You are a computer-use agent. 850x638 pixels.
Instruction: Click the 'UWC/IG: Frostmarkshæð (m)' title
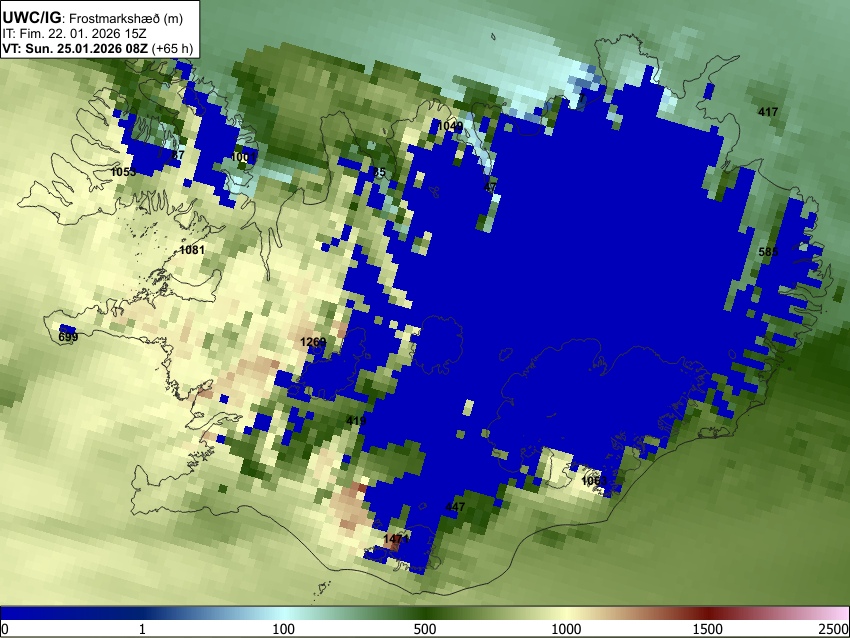(x=93, y=18)
